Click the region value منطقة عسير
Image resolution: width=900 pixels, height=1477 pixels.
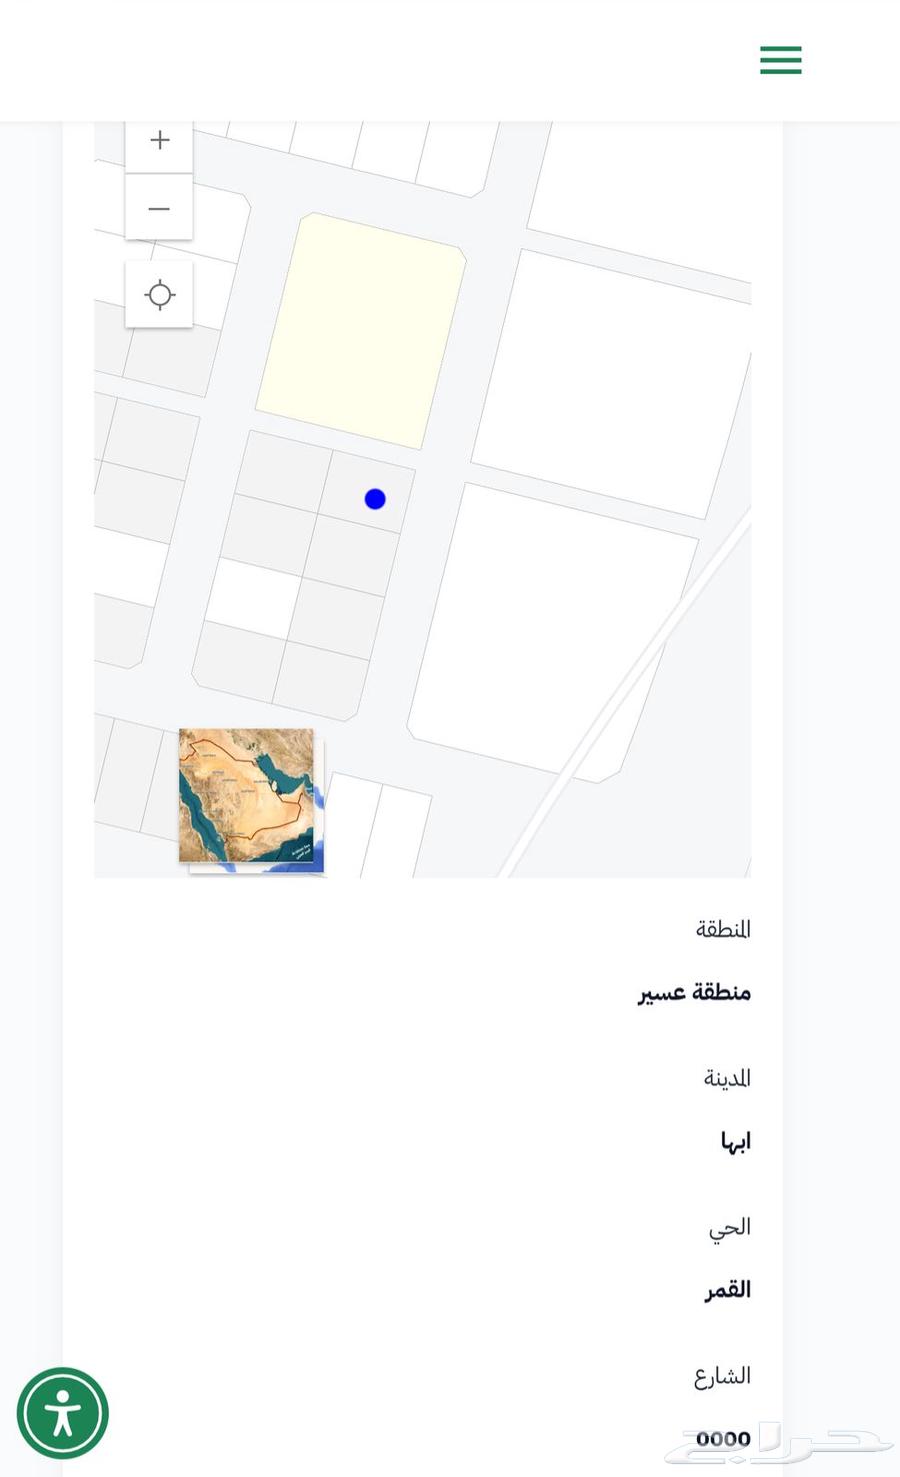(694, 992)
